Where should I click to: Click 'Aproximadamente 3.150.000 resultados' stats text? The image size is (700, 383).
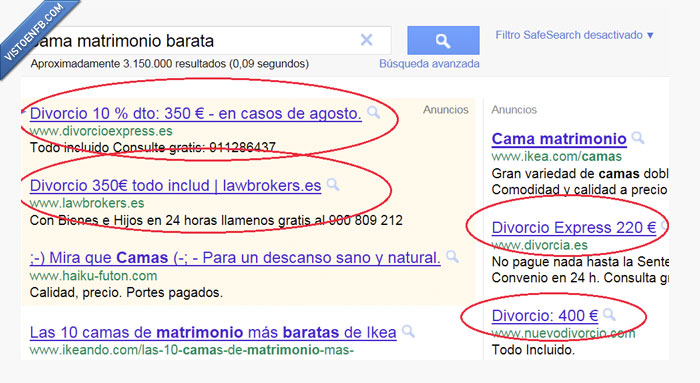[x=170, y=64]
